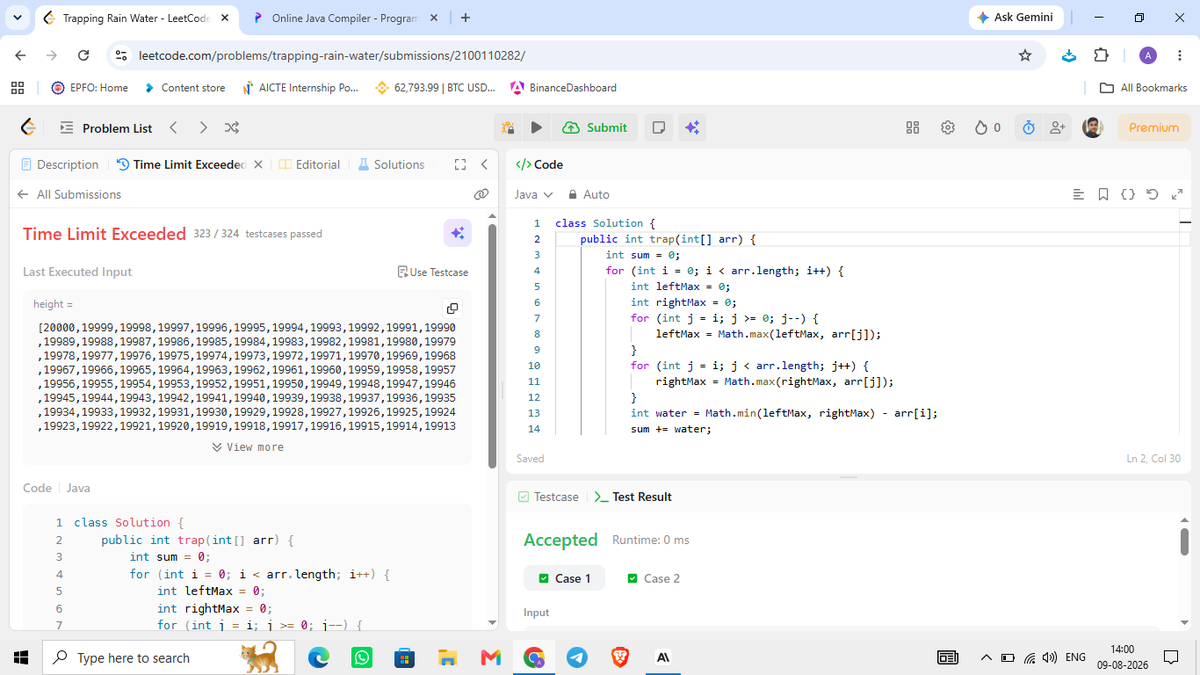Open Chrome's tab search dropdown arrow
Viewport: 1200px width, 675px height.
coord(19,19)
